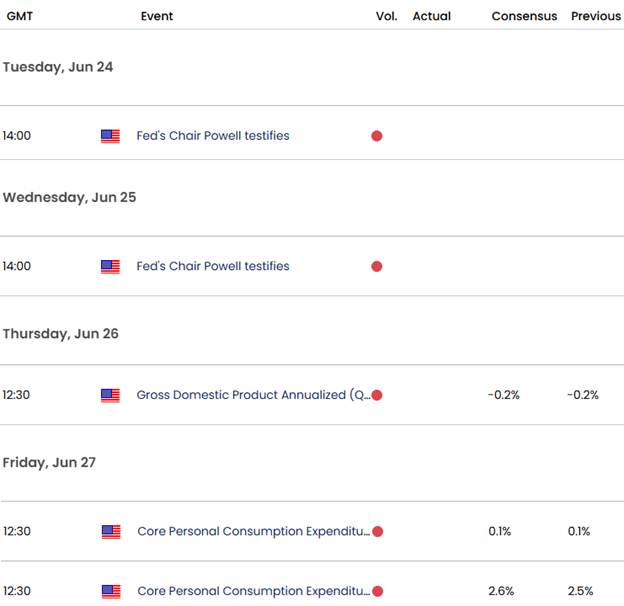Click the US flag in the 0.1% consensus row

point(110,531)
